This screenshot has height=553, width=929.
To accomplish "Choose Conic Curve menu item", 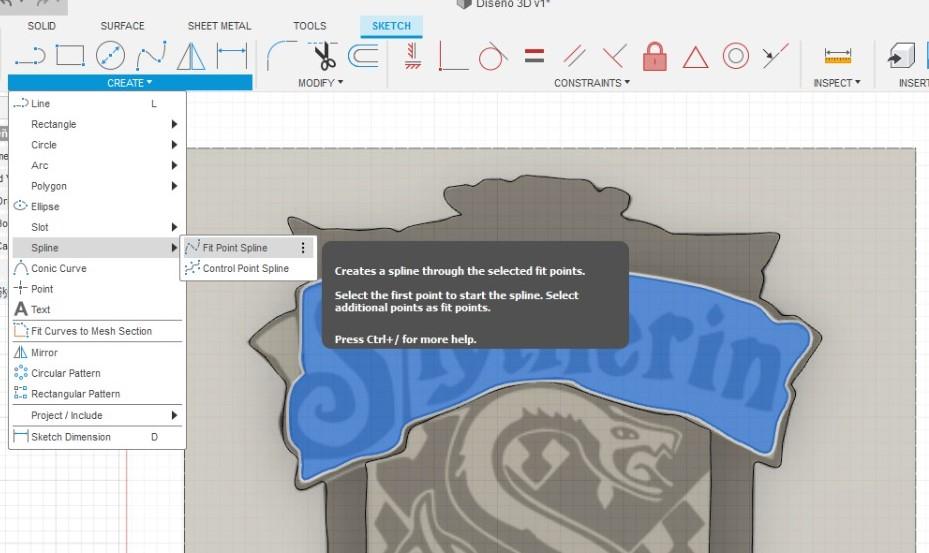I will point(97,268).
